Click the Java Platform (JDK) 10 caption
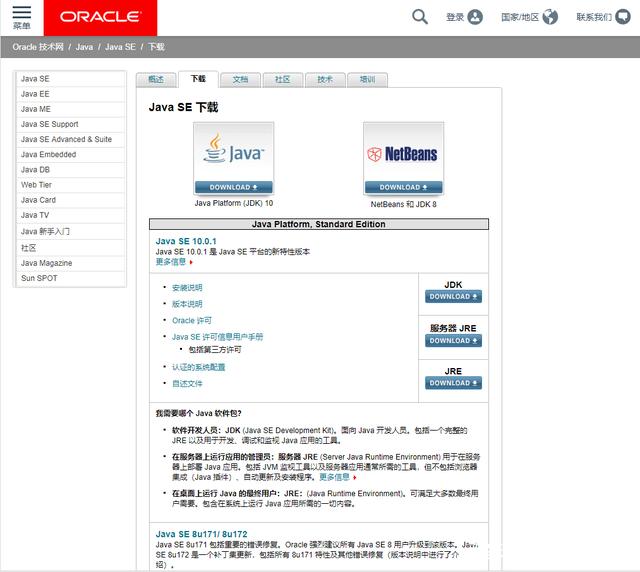 pos(233,203)
